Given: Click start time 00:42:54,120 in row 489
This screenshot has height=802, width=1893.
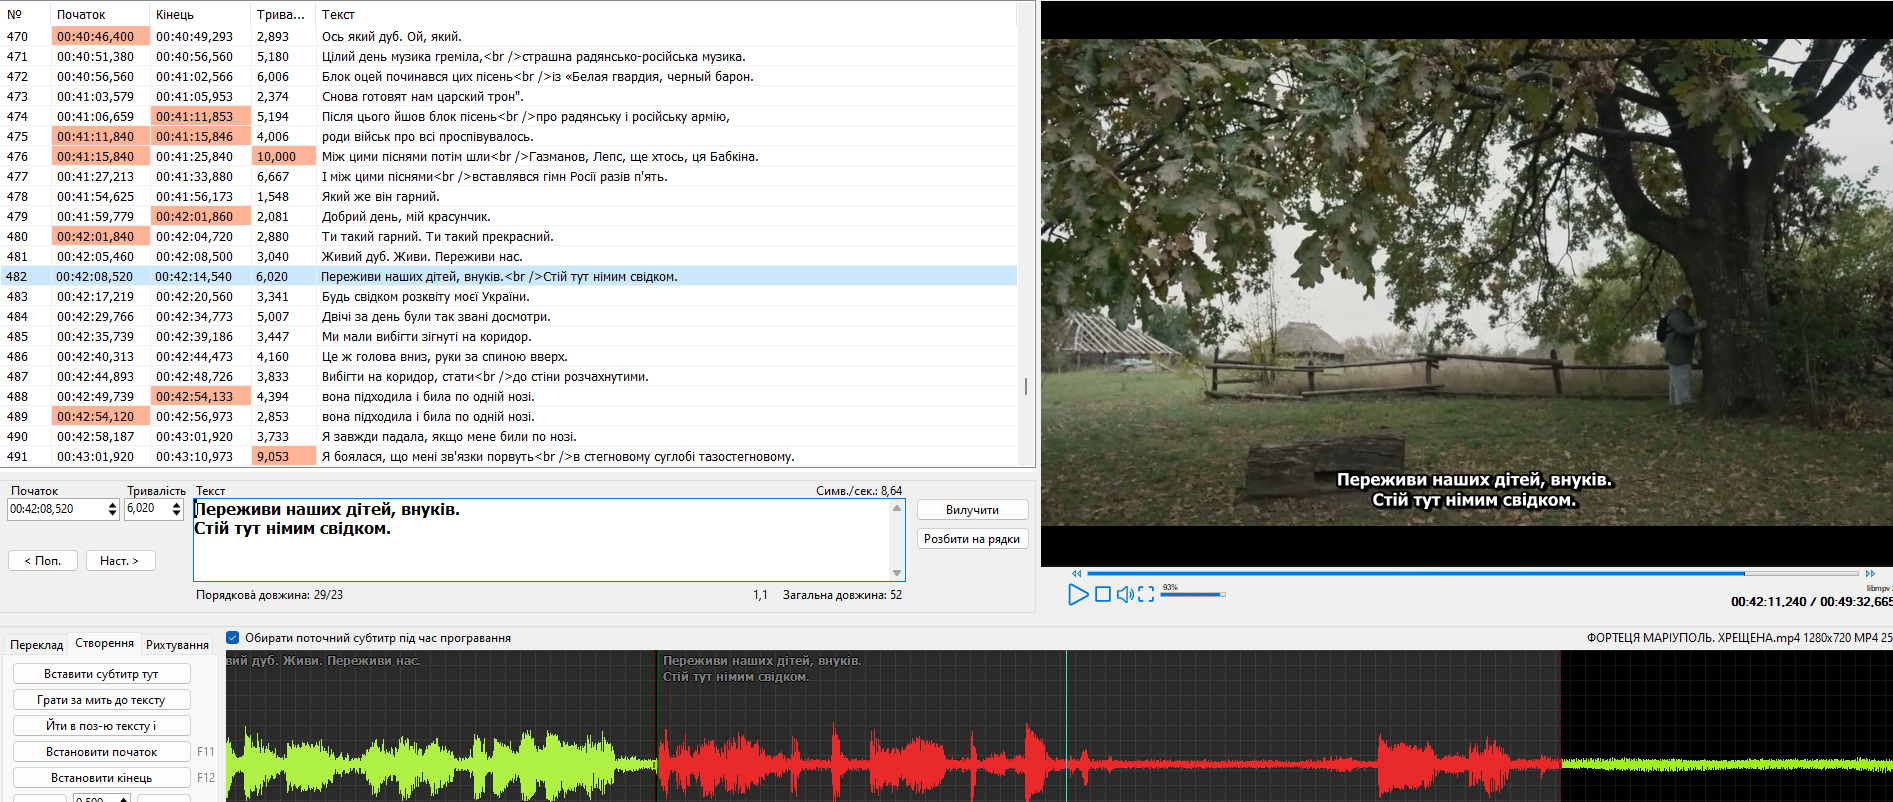Looking at the screenshot, I should click(x=100, y=416).
